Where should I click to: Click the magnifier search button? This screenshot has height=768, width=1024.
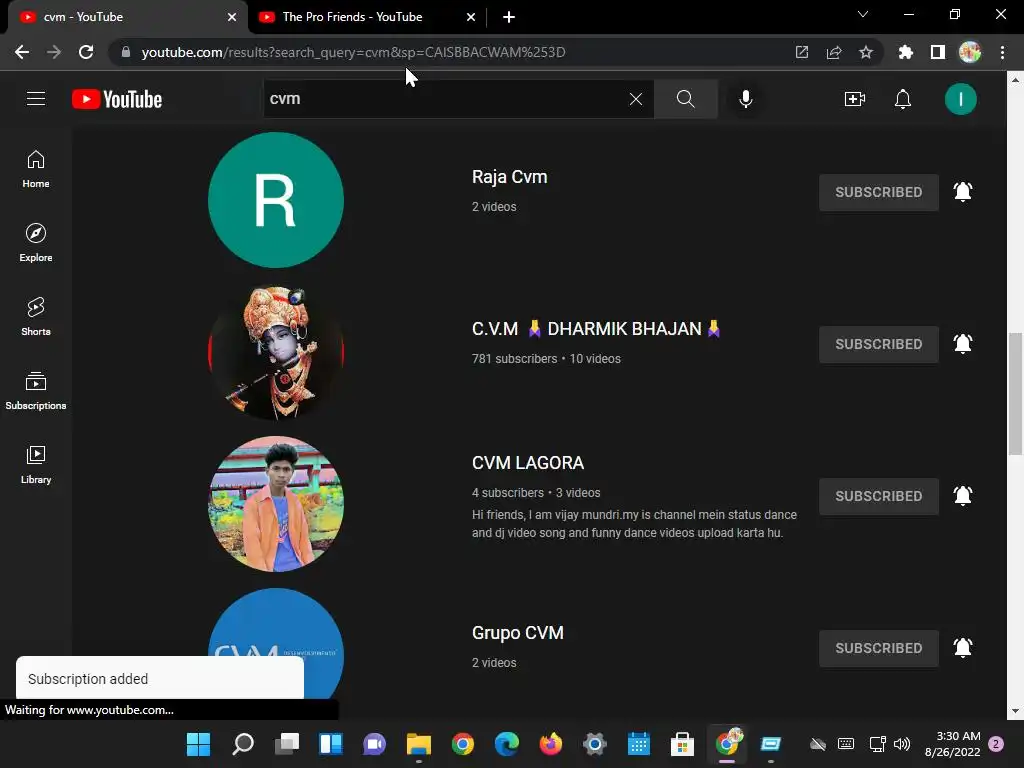[x=686, y=99]
